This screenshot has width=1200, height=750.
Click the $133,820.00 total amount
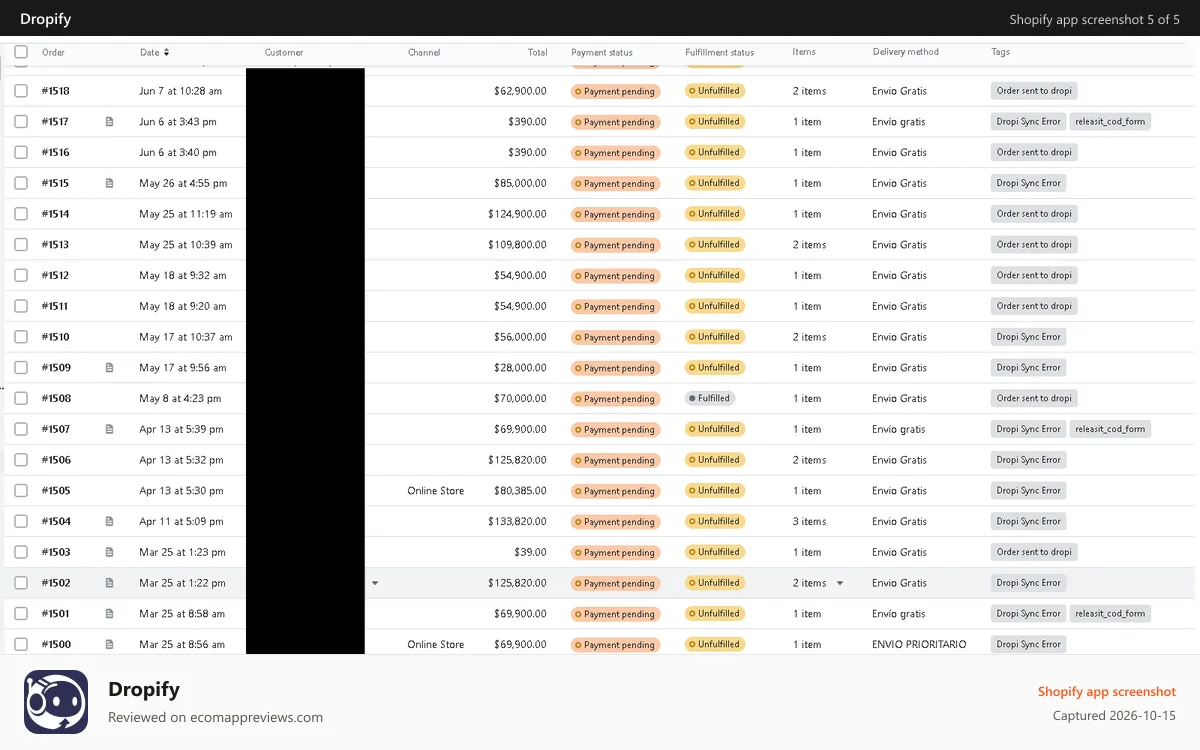point(517,521)
